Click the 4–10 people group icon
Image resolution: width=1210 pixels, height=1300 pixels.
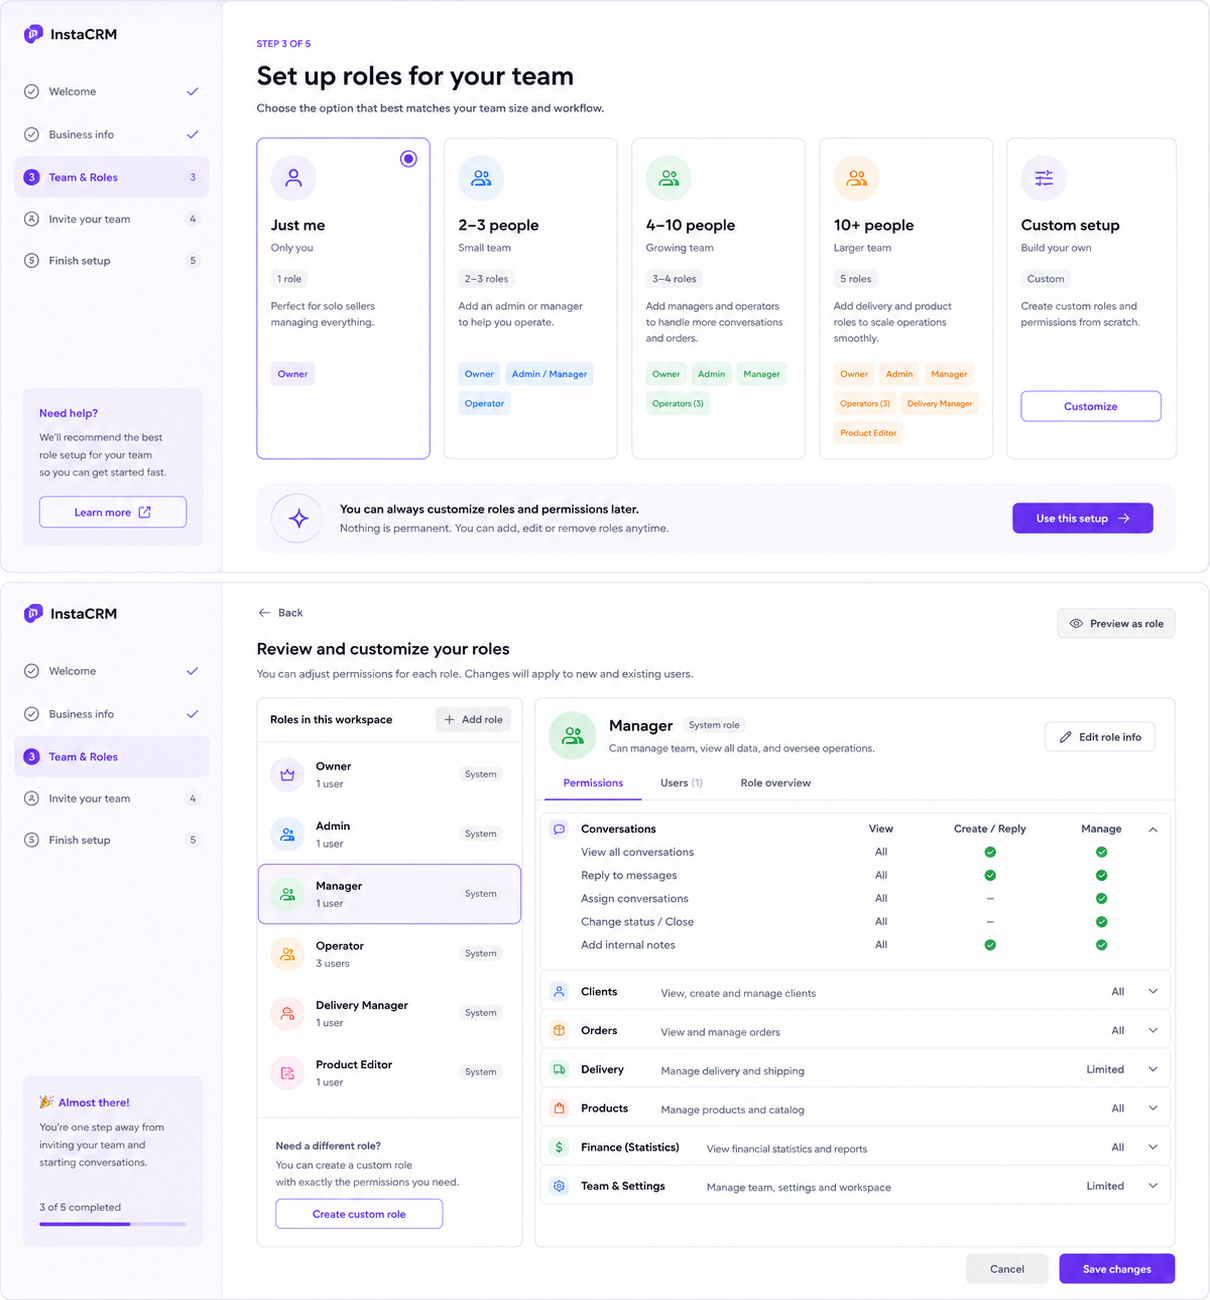[669, 178]
